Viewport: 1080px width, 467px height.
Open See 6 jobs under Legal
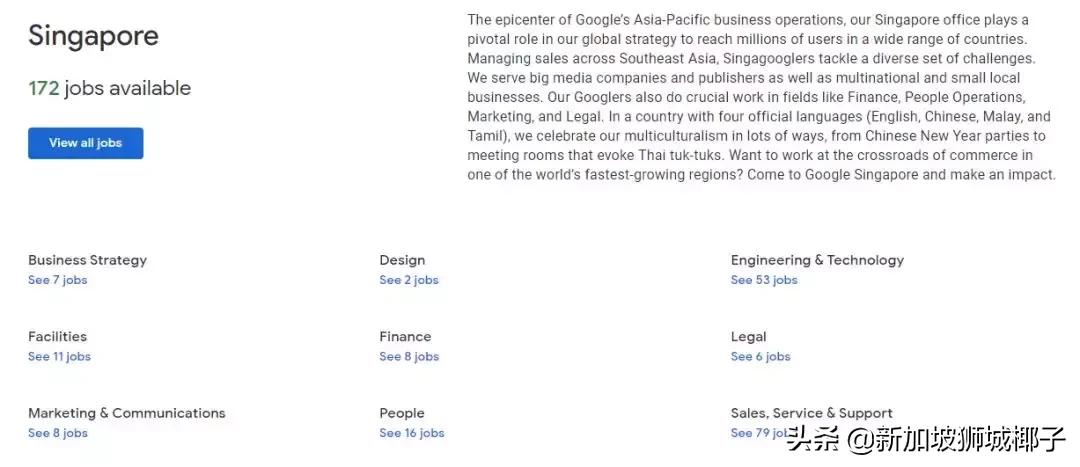760,357
